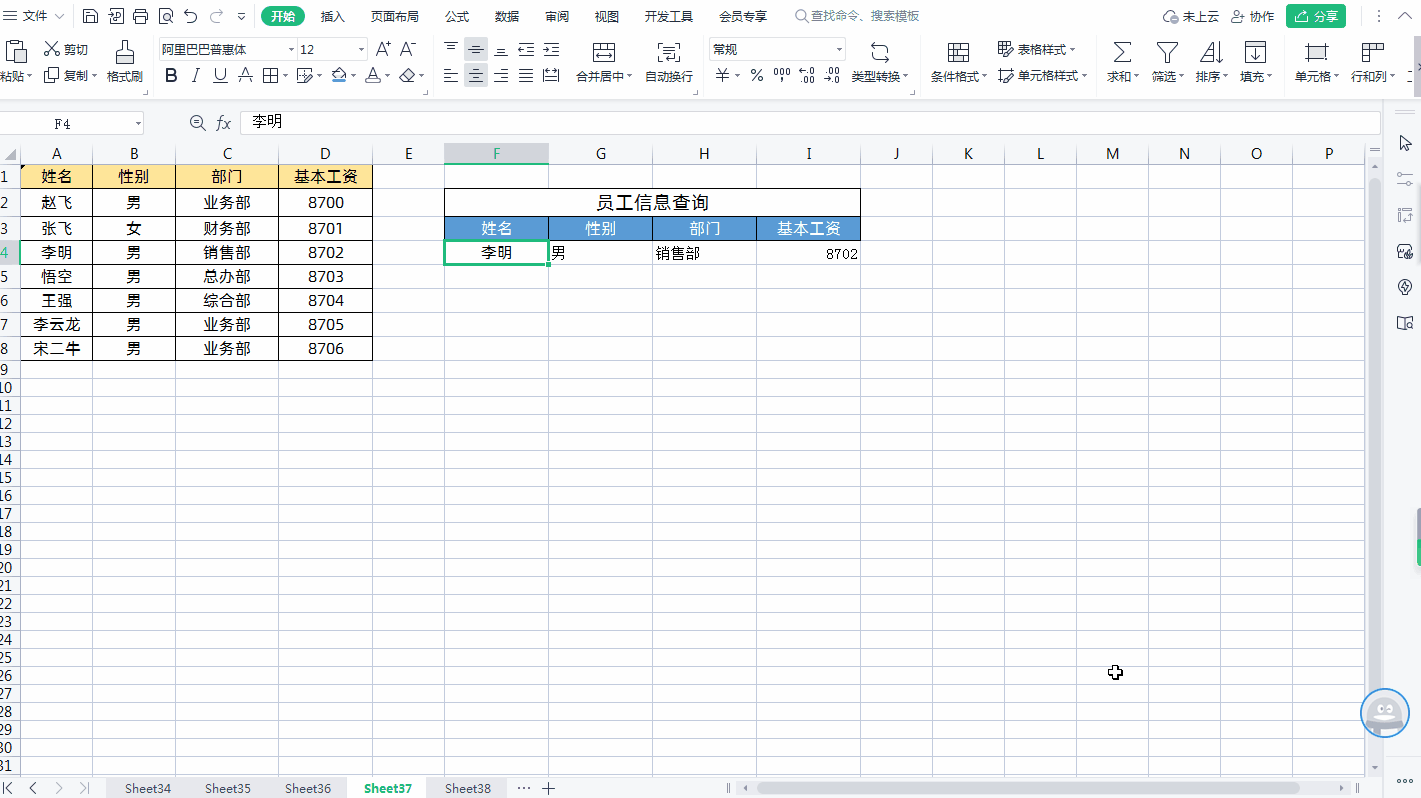The height and width of the screenshot is (798, 1421).
Task: Select cell containing 销售部 in column H
Action: point(704,253)
